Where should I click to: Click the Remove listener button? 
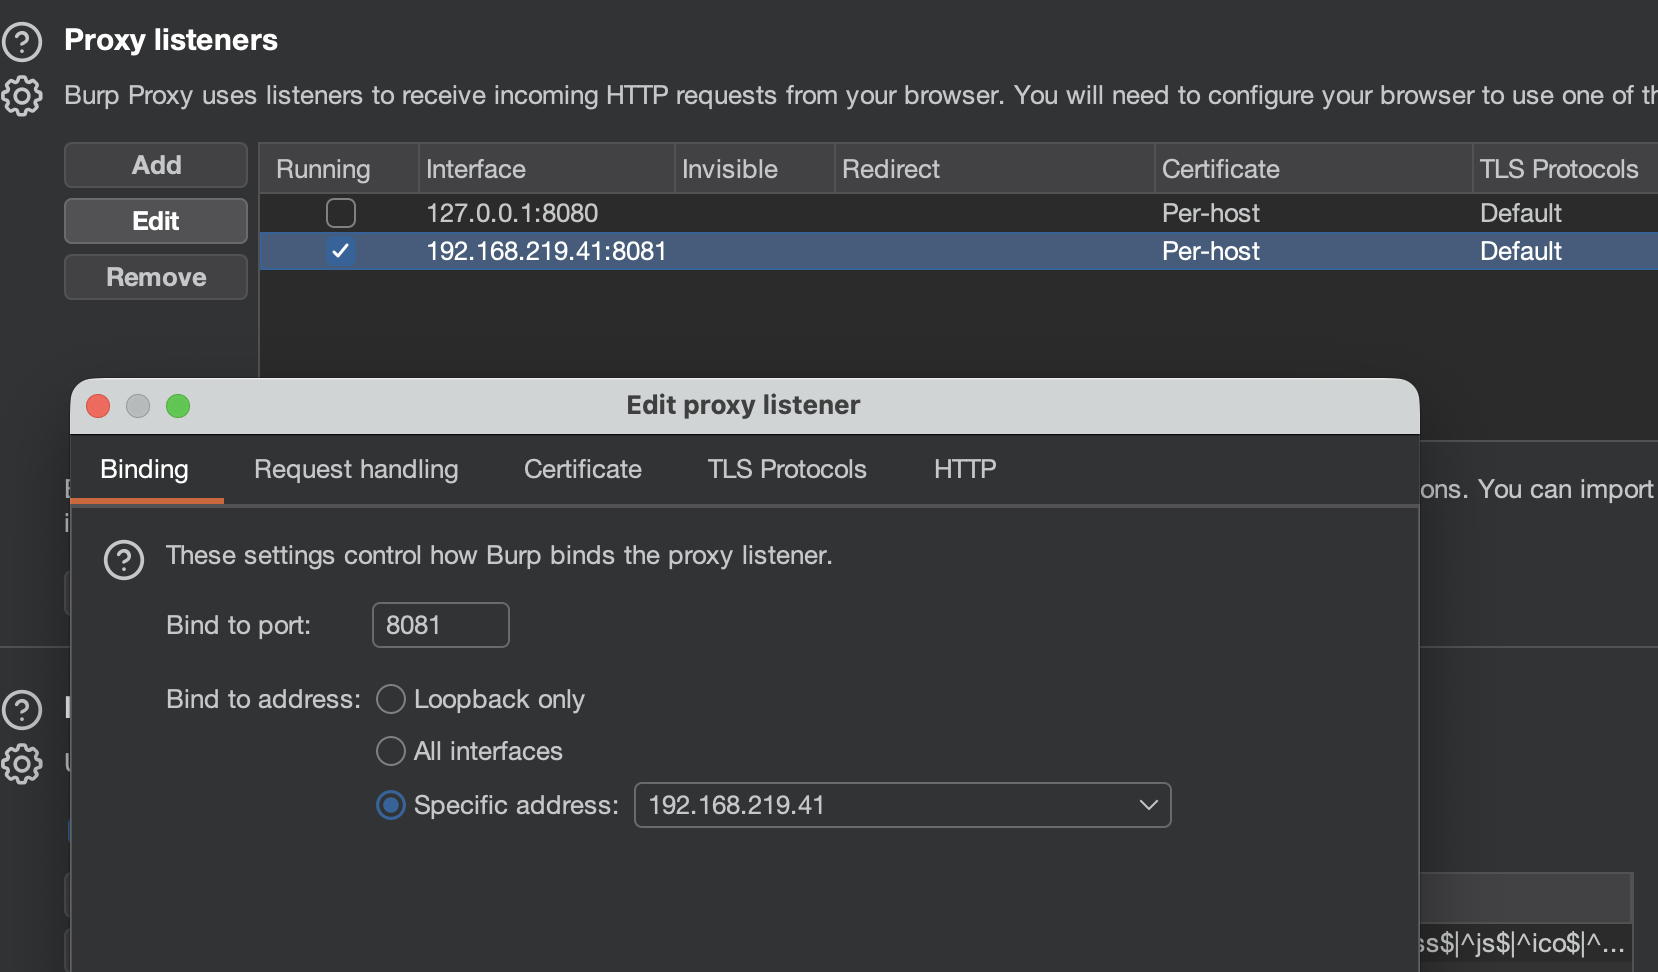156,277
